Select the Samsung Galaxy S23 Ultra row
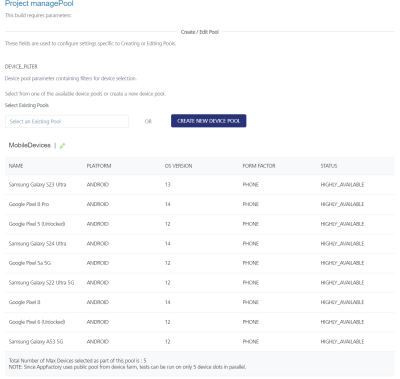400x379 pixels. (x=200, y=185)
